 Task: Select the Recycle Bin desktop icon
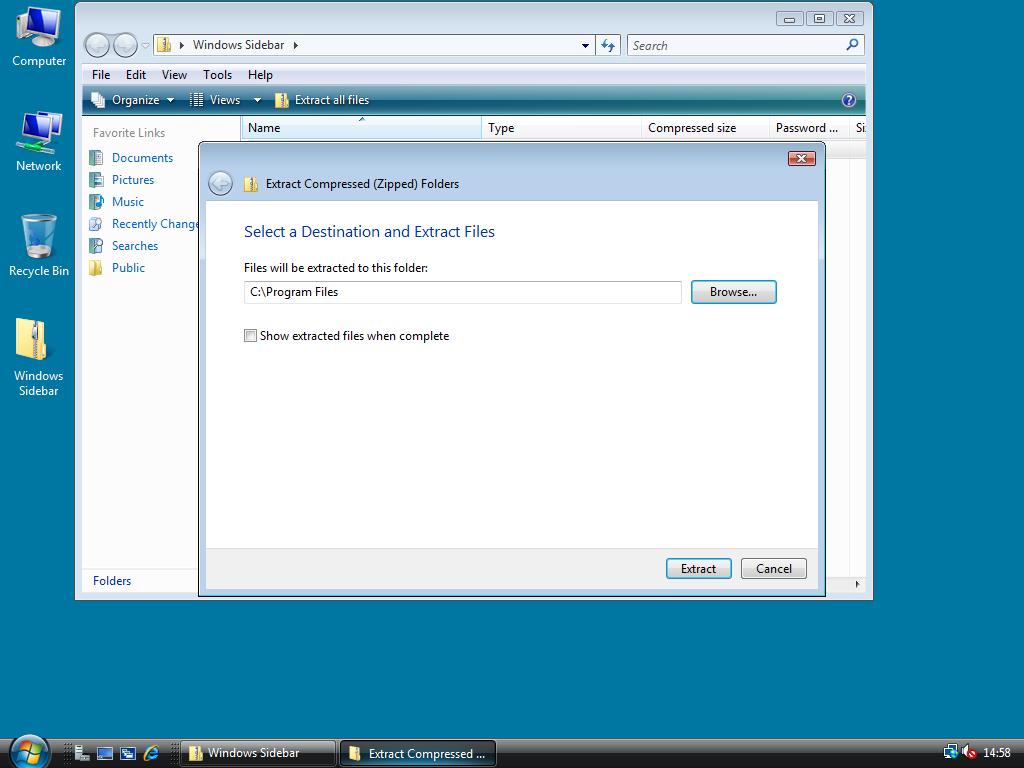(x=39, y=246)
